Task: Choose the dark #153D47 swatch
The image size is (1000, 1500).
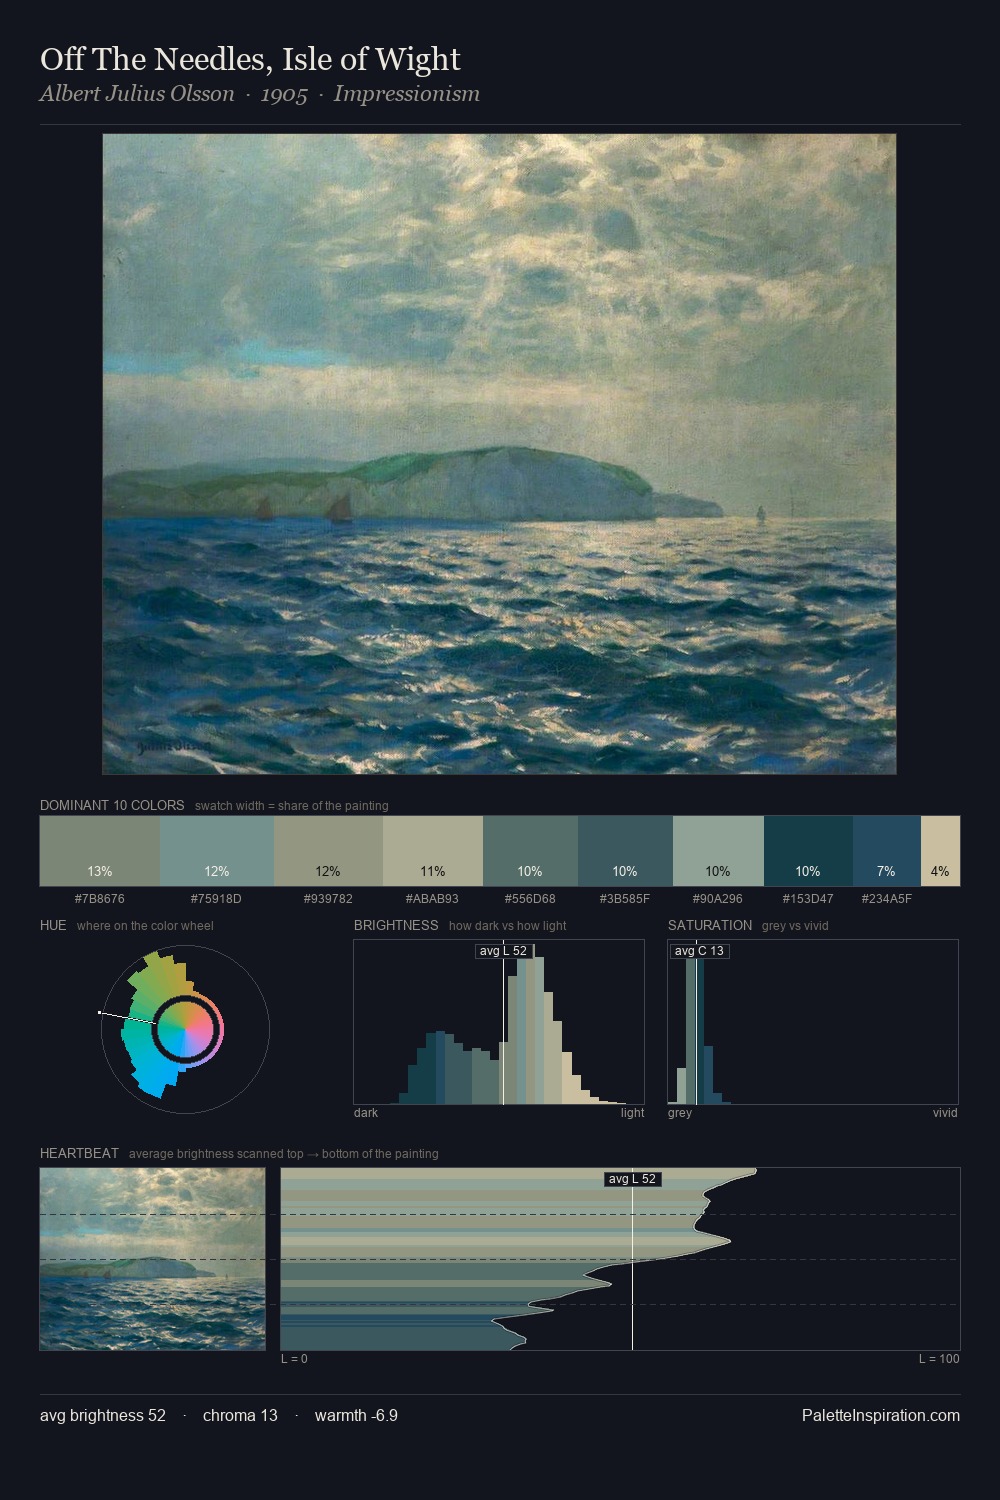Action: coord(808,851)
